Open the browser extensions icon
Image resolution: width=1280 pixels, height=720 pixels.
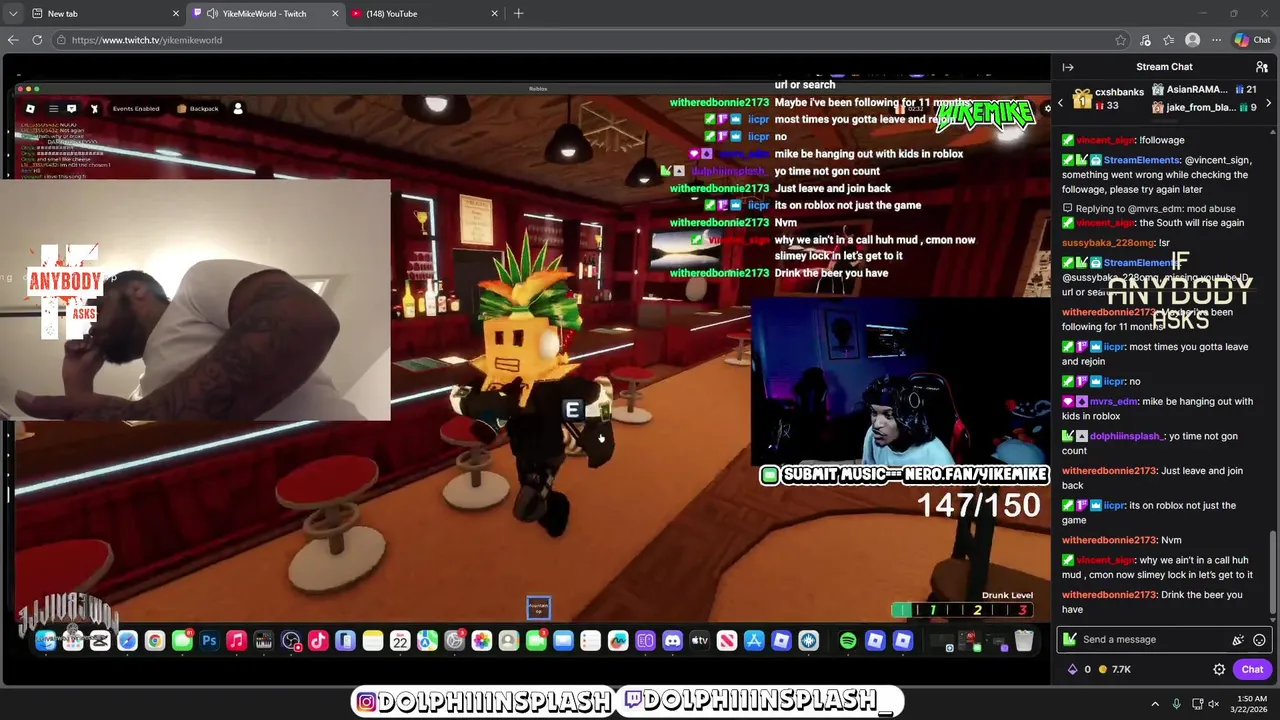click(x=1145, y=40)
